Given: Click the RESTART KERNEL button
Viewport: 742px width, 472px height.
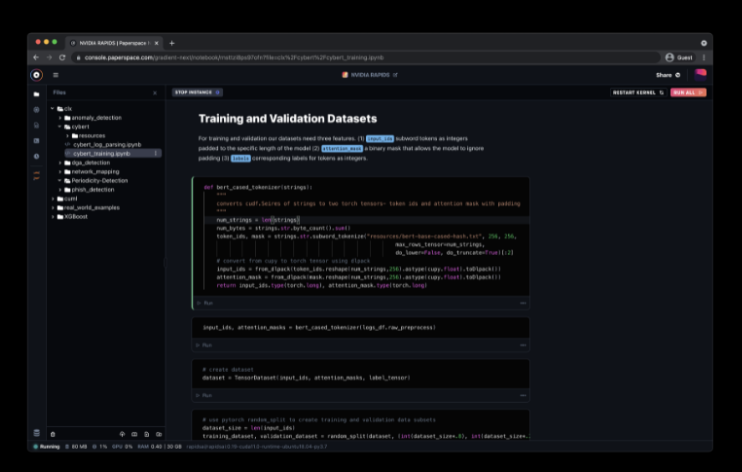Looking at the screenshot, I should pos(638,92).
